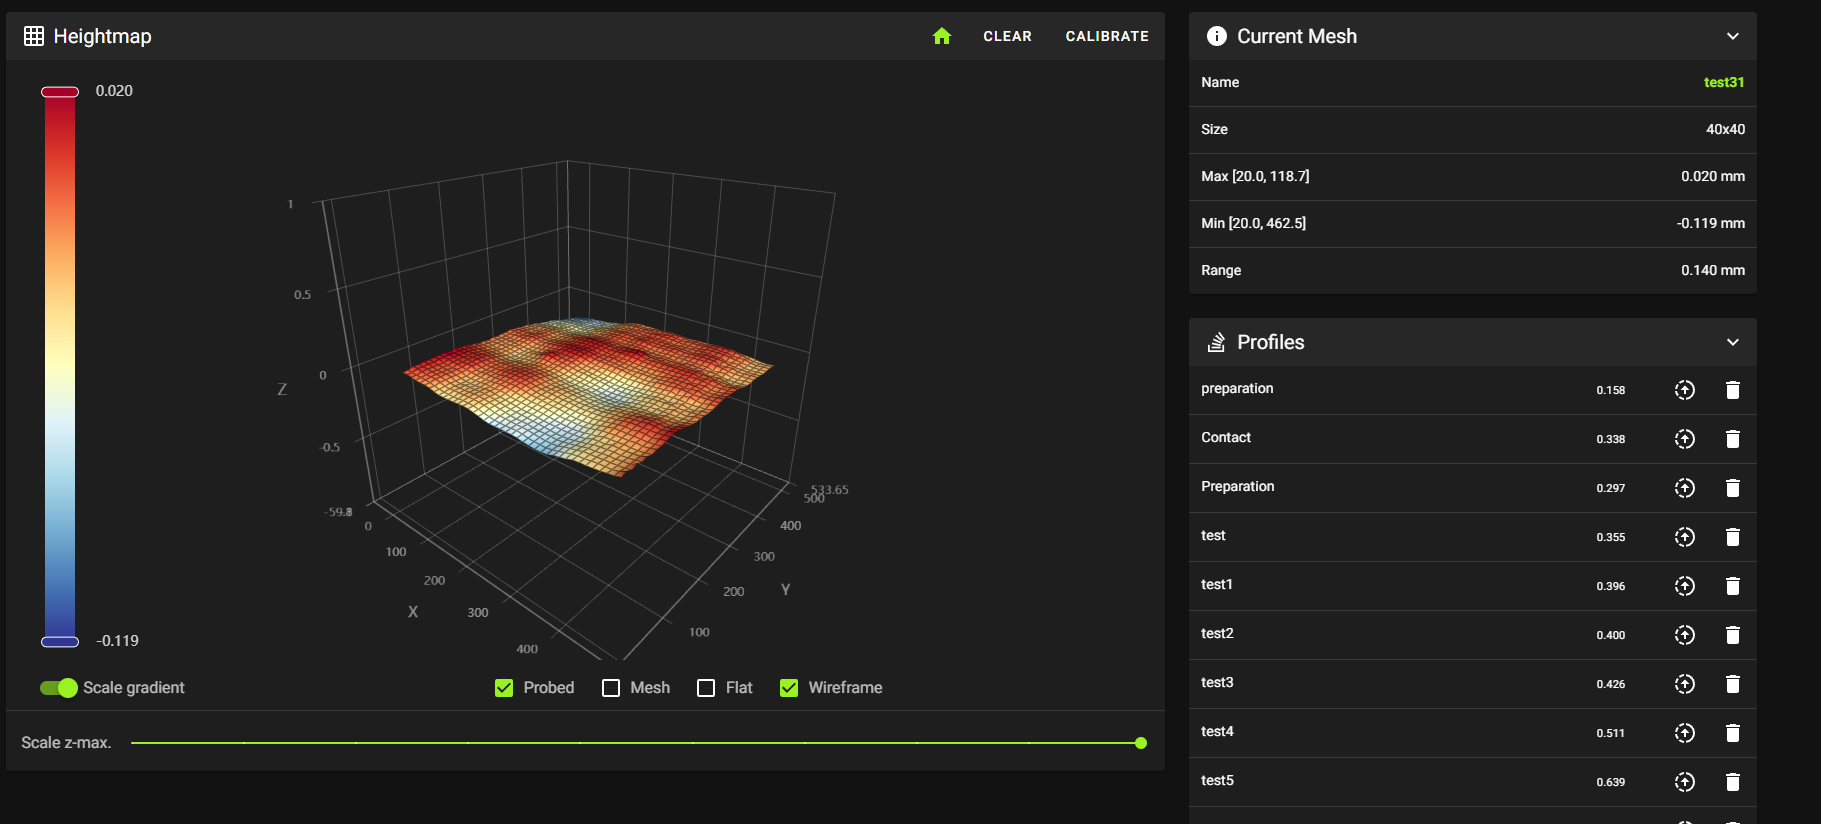
Task: Load the test4 profile
Action: 1685,733
